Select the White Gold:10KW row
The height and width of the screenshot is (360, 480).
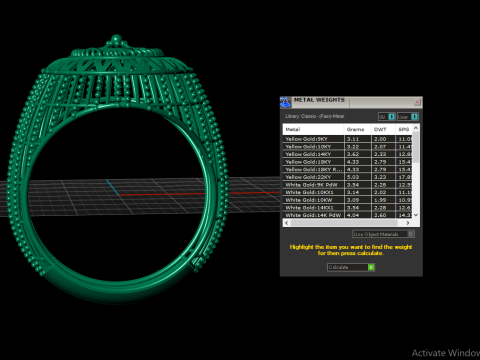[347, 200]
